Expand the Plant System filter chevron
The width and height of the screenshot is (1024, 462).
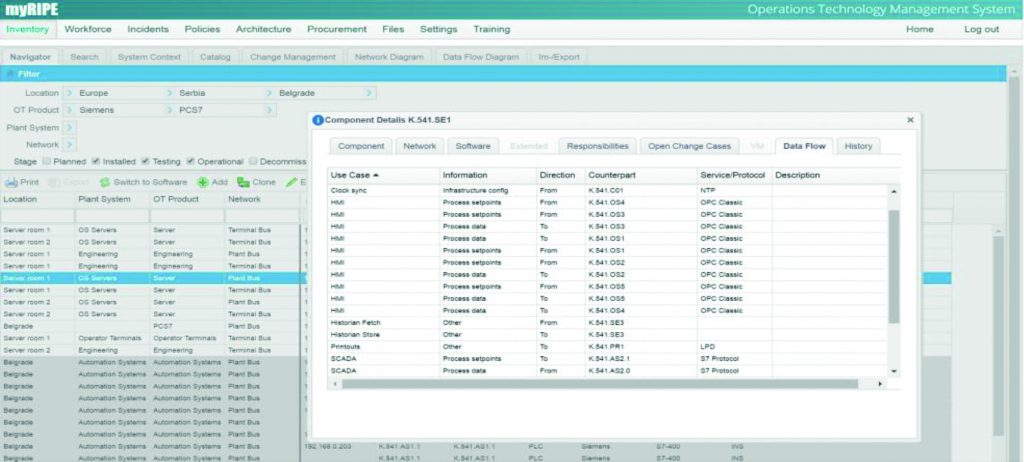(69, 127)
